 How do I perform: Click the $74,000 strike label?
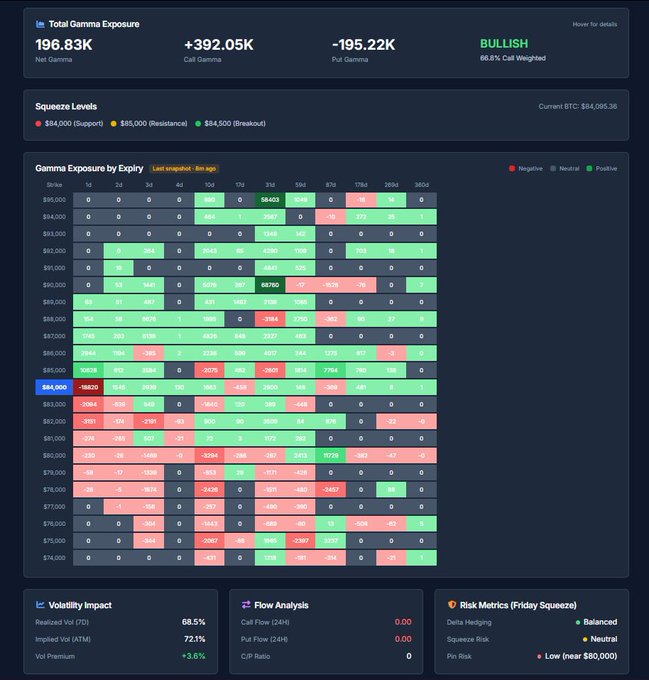[x=54, y=558]
